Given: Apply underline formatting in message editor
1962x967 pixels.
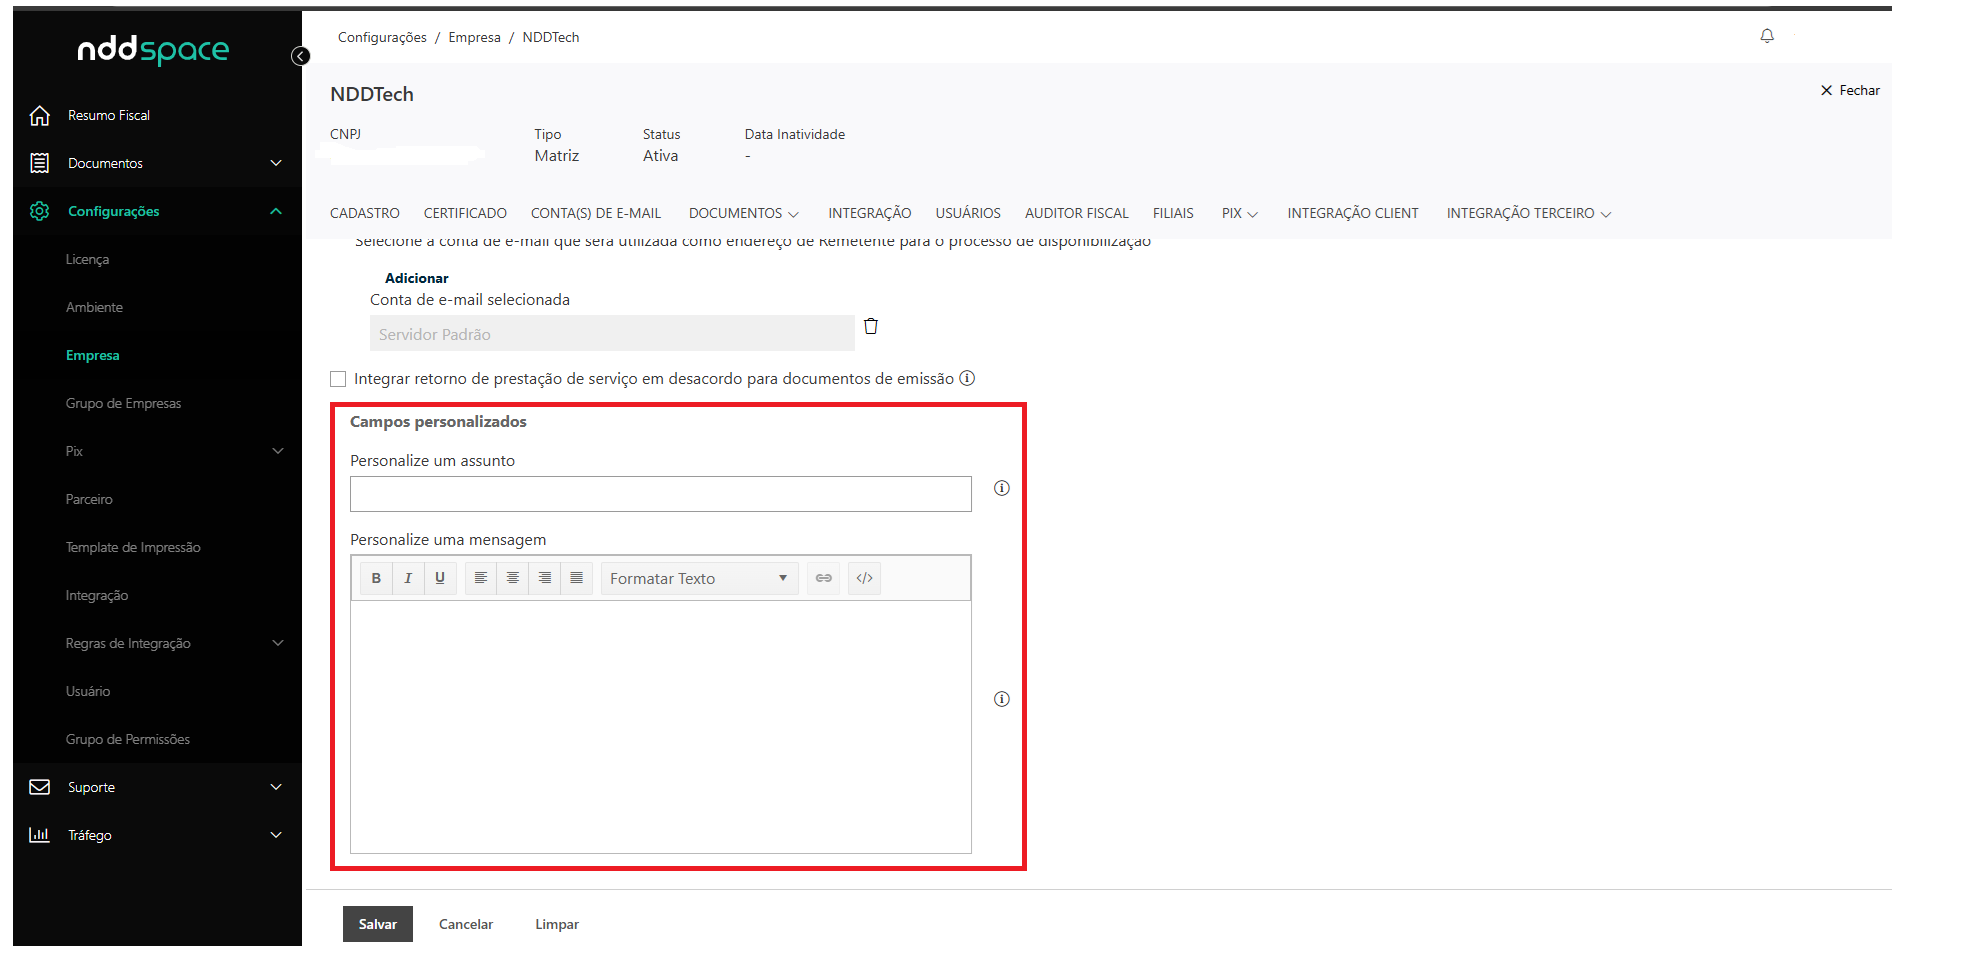Looking at the screenshot, I should [440, 578].
